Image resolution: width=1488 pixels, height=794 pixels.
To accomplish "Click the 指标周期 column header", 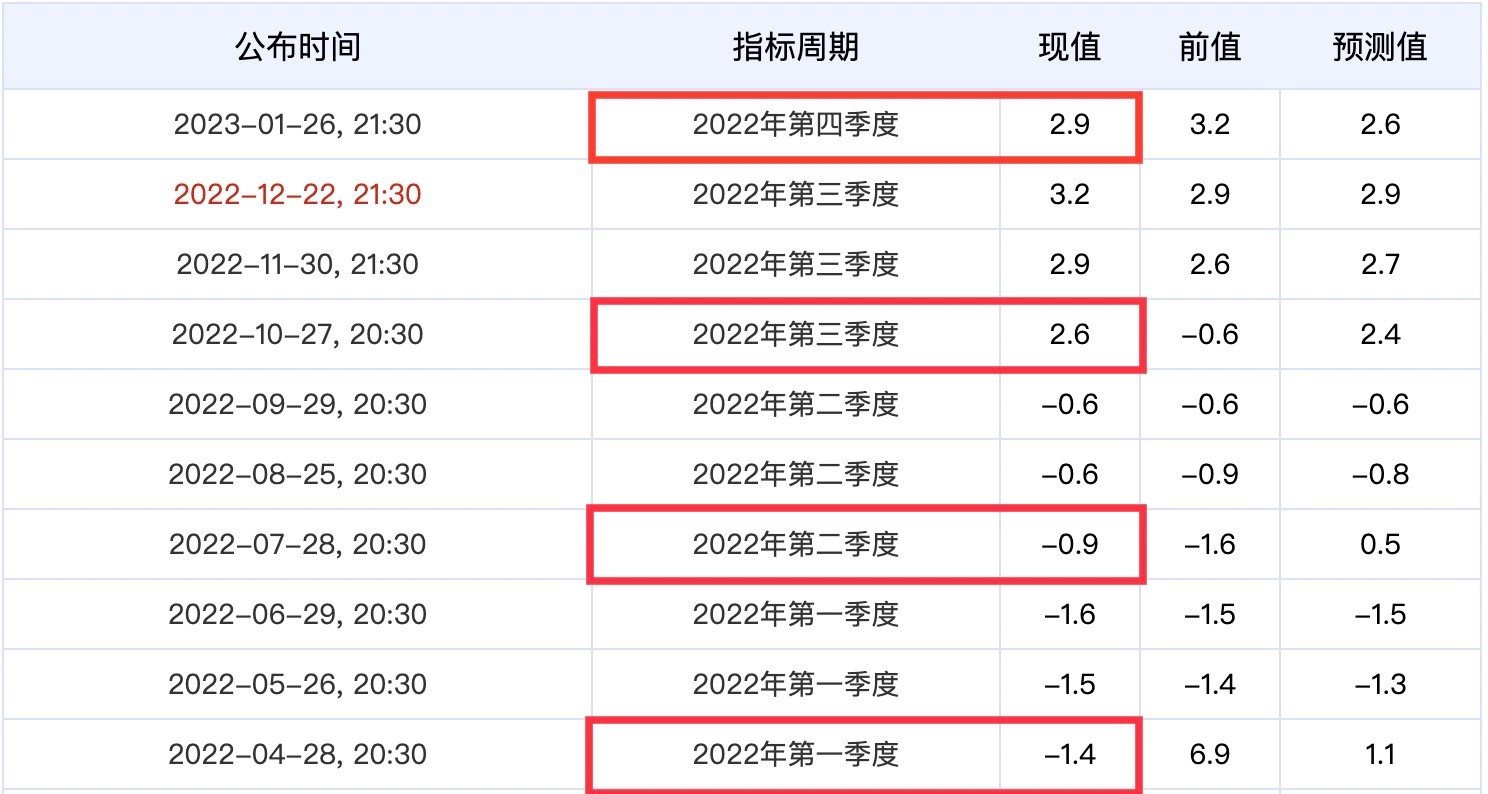I will 796,47.
